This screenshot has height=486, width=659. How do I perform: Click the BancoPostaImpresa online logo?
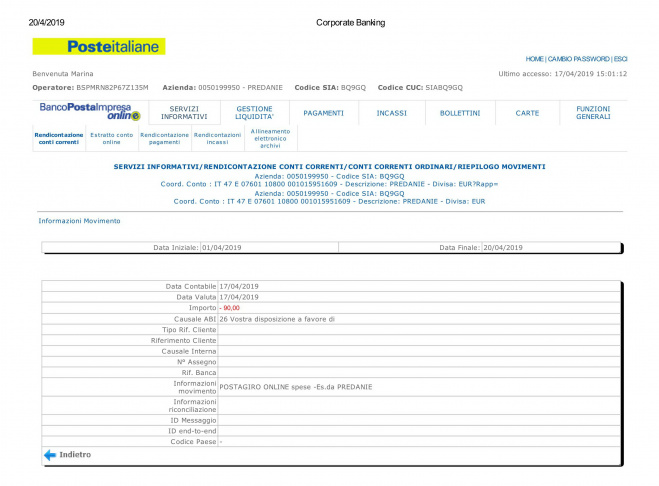(x=89, y=112)
